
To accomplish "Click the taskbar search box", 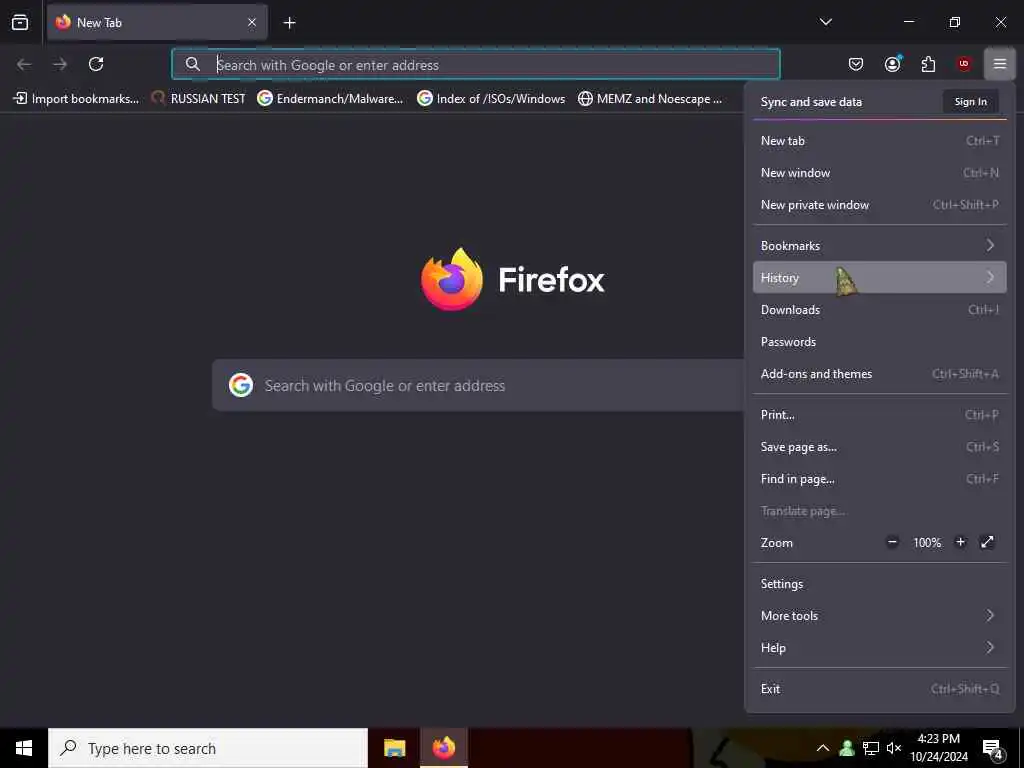I will [208, 748].
